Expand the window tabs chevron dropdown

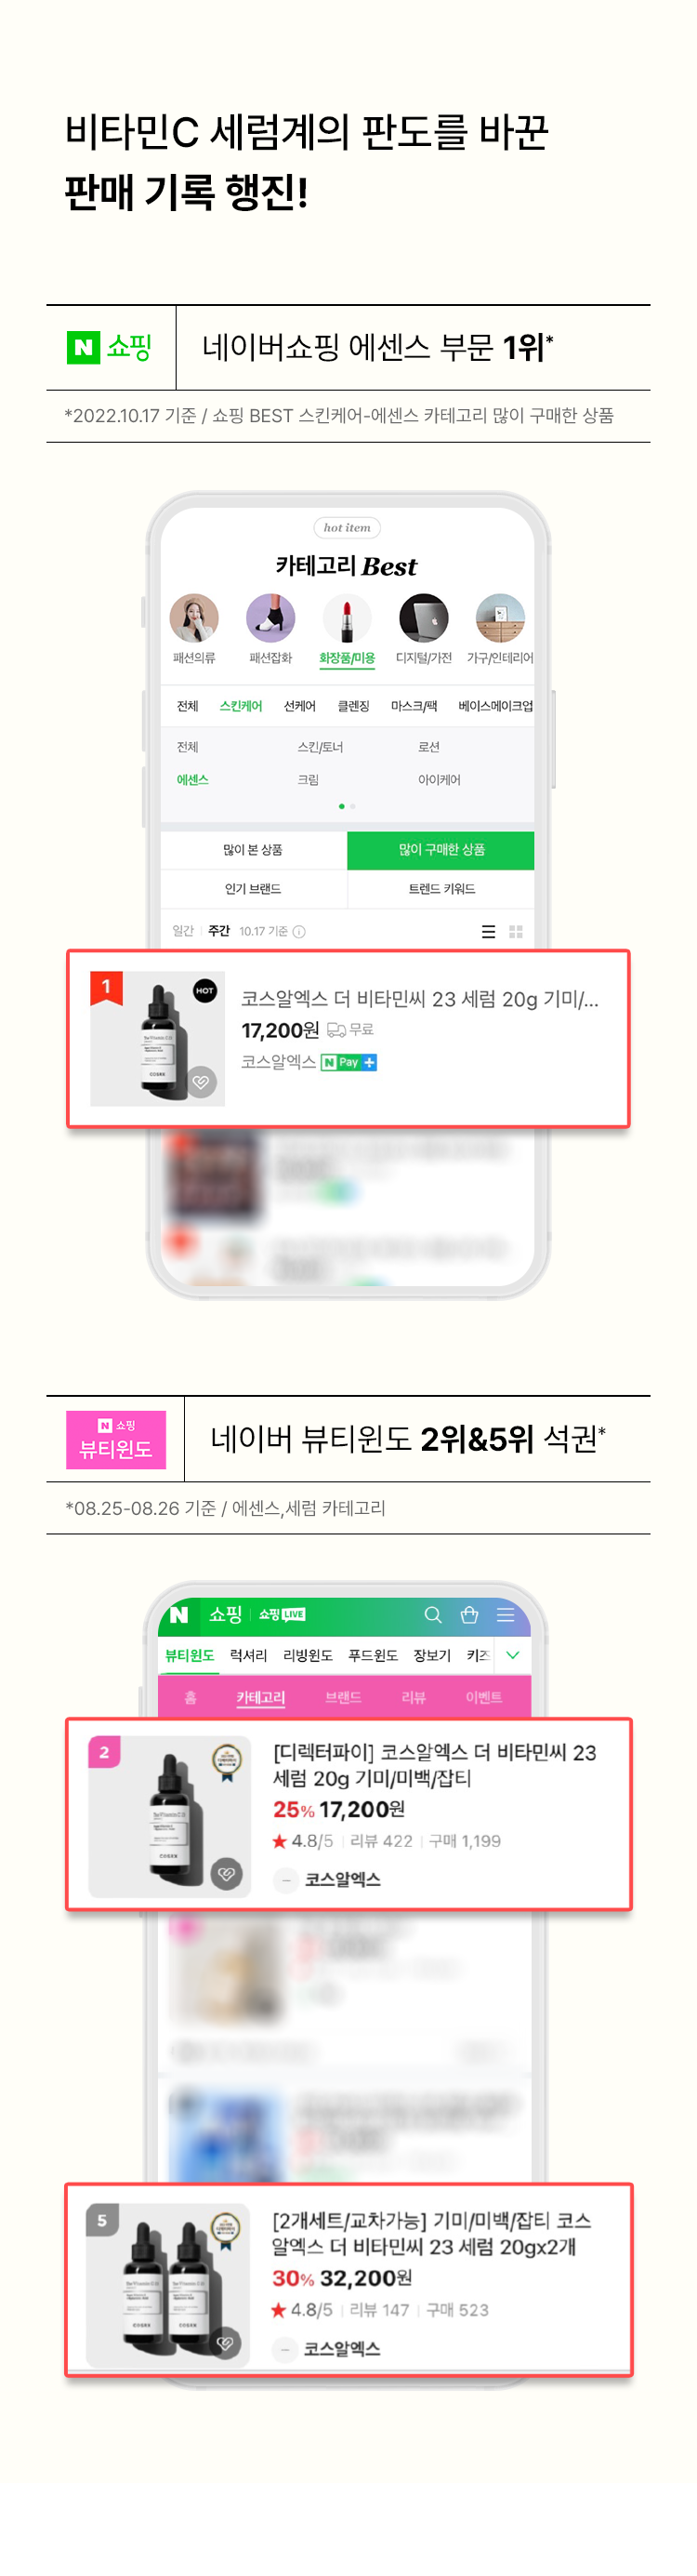point(513,1655)
